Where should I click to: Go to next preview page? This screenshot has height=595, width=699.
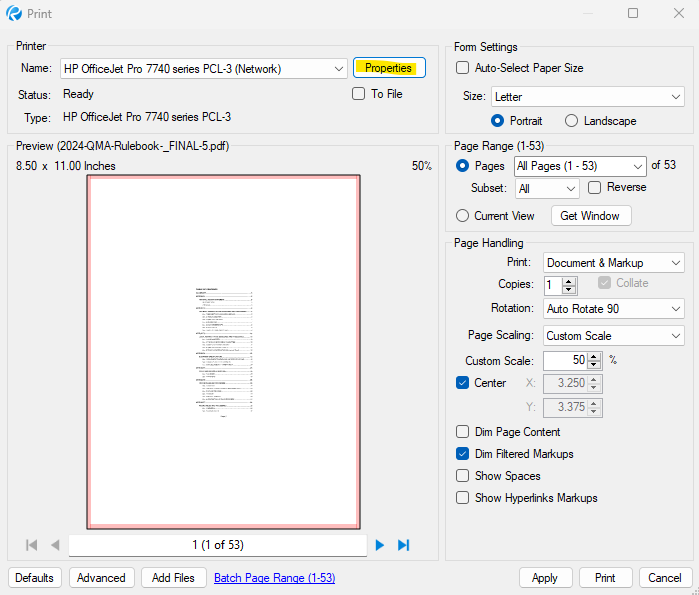point(380,545)
